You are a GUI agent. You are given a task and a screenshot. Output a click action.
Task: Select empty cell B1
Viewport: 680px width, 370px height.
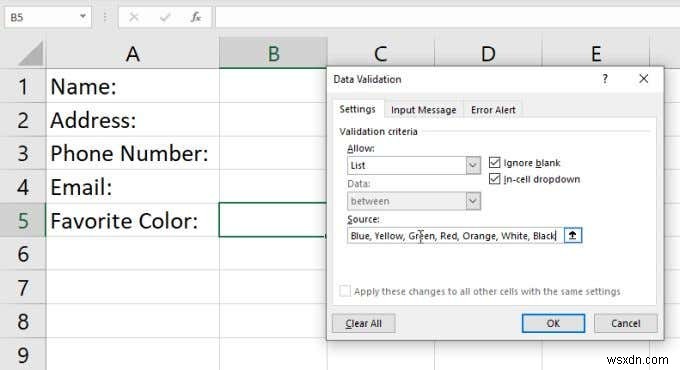pyautogui.click(x=273, y=86)
